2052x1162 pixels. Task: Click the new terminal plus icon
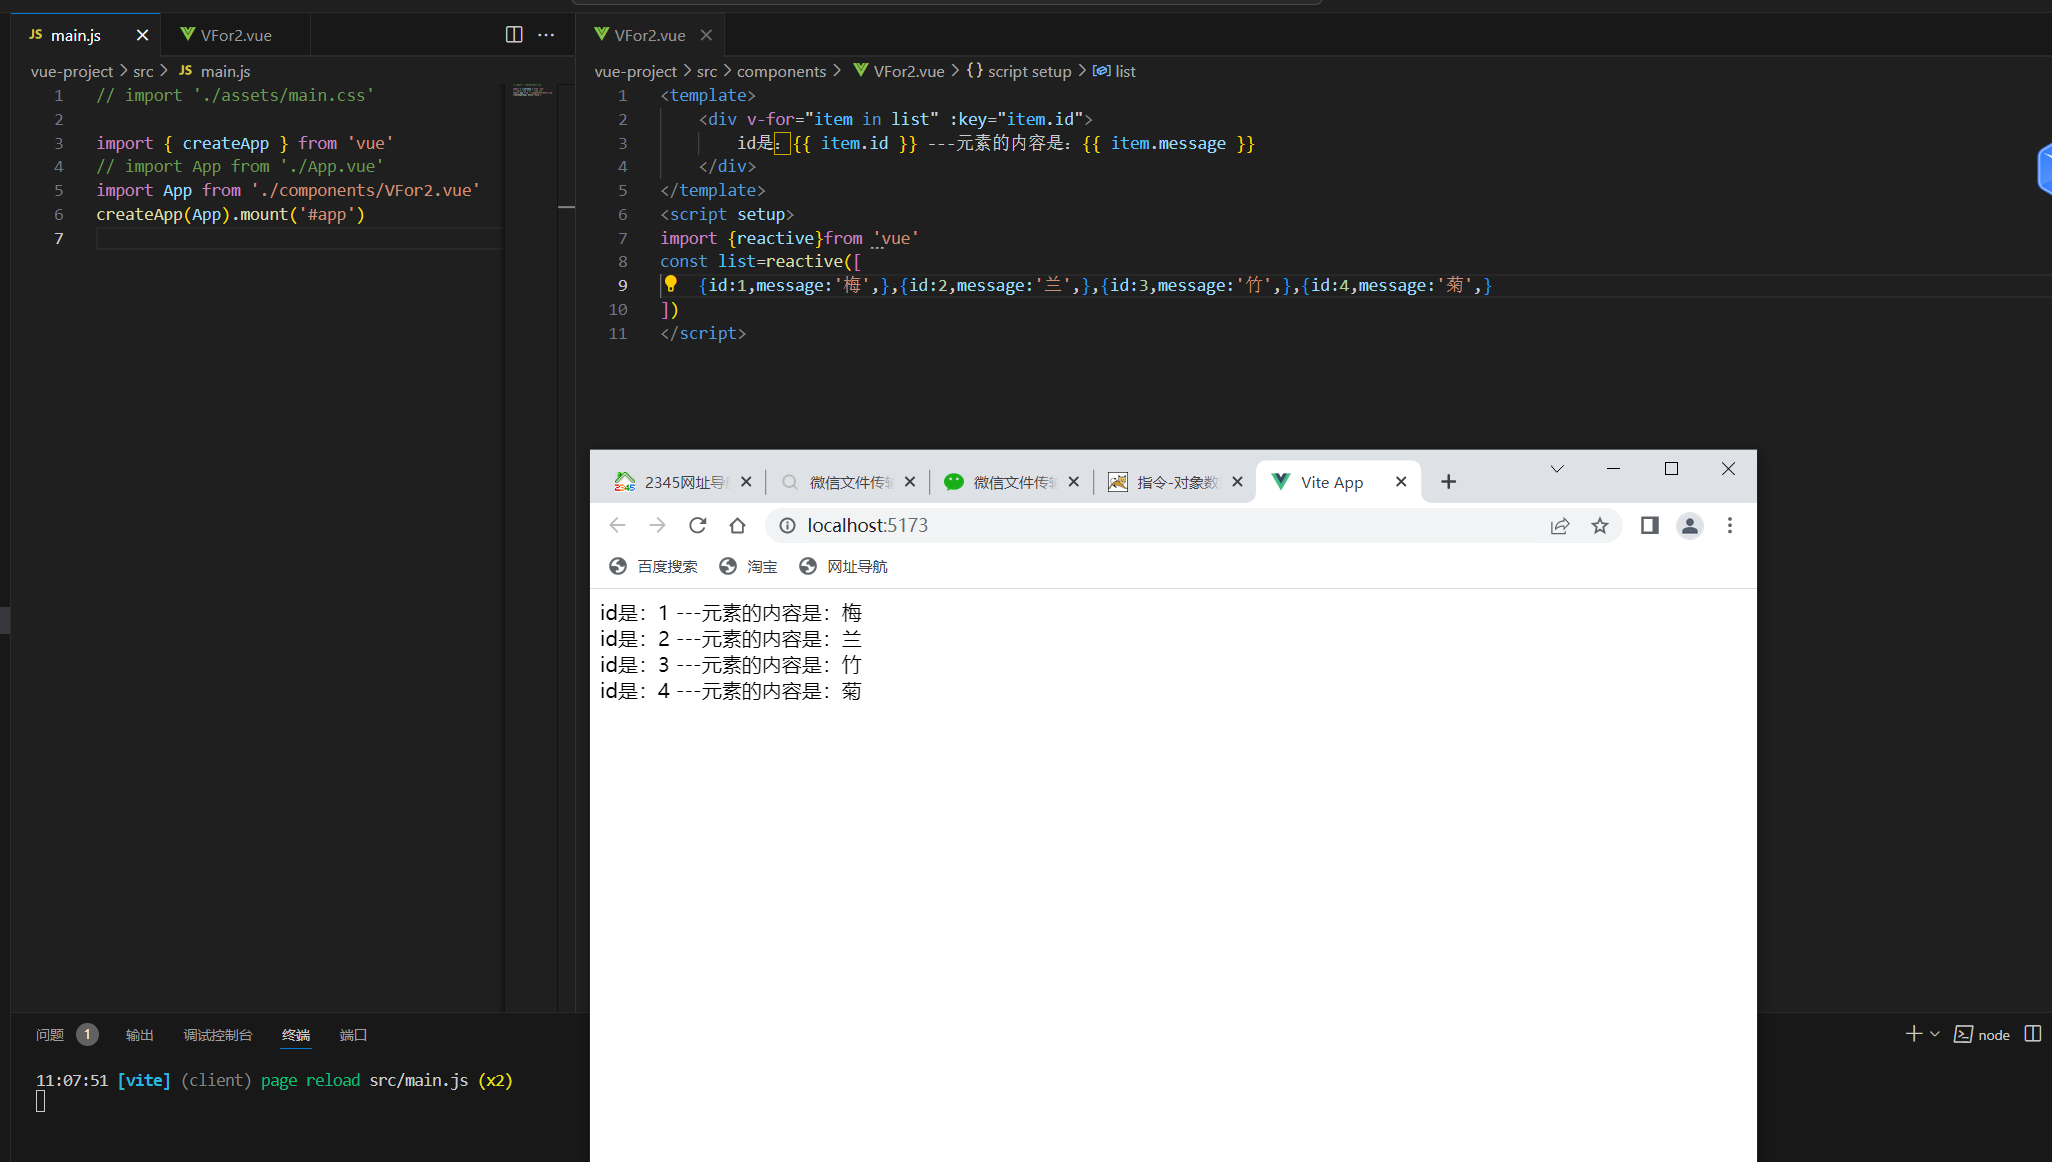(1913, 1034)
